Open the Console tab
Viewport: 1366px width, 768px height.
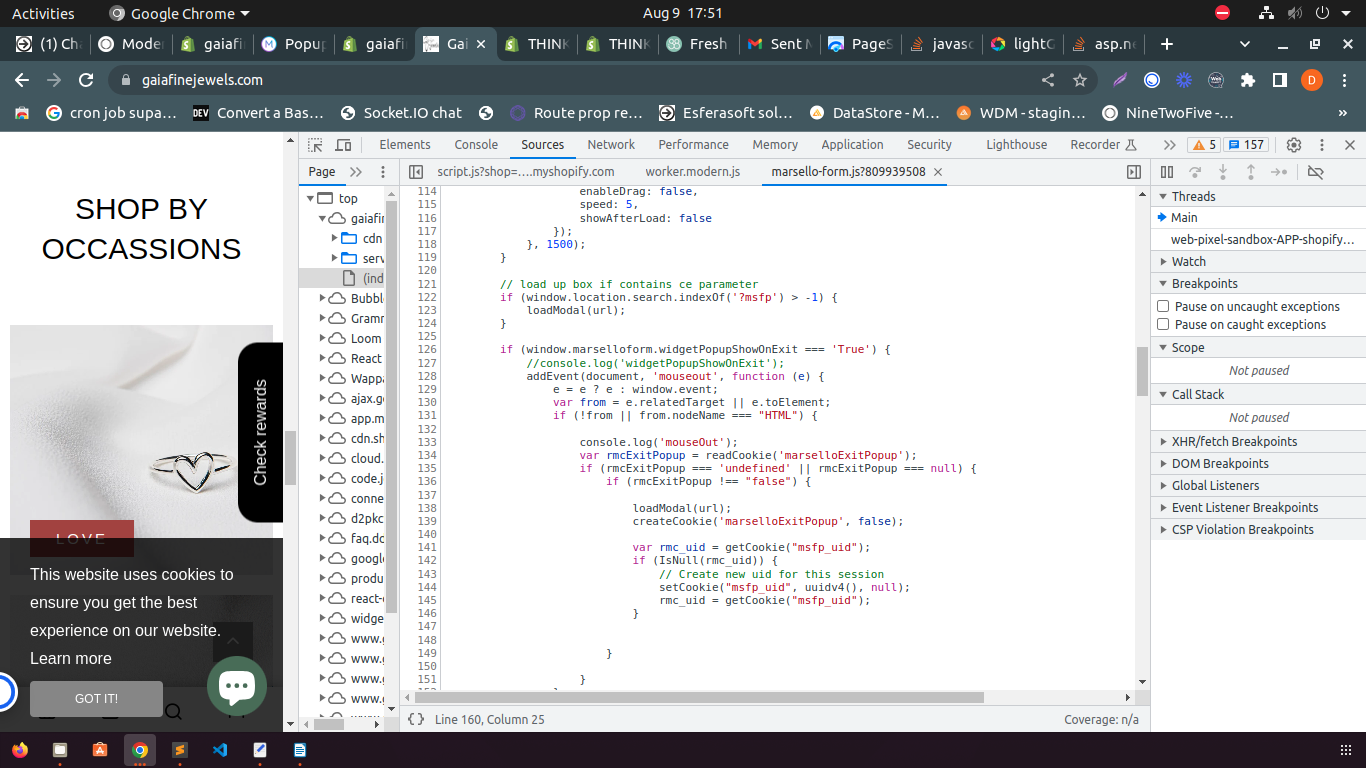click(x=476, y=145)
